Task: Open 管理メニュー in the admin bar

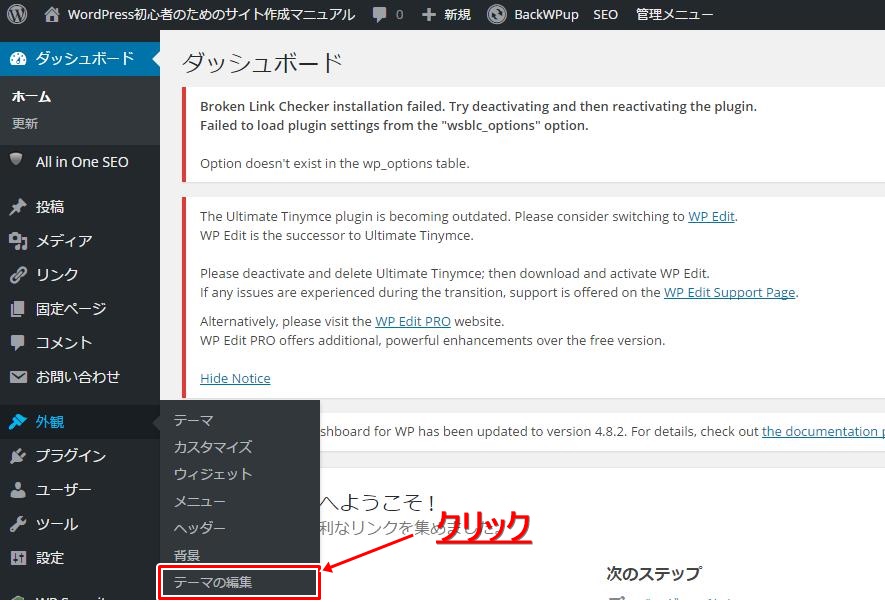Action: pos(674,15)
